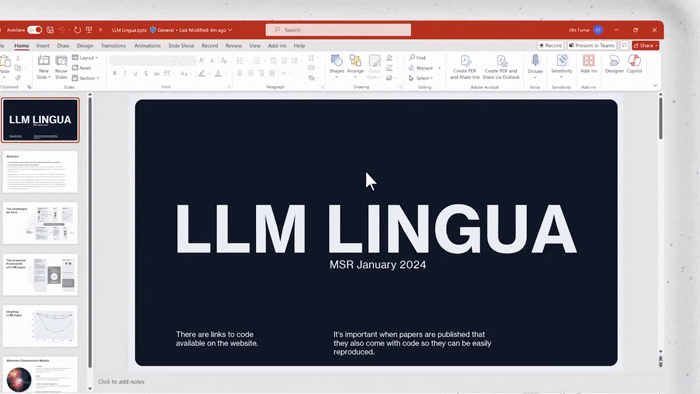Click the Numbering list icon
The height and width of the screenshot is (394, 700).
coord(256,61)
